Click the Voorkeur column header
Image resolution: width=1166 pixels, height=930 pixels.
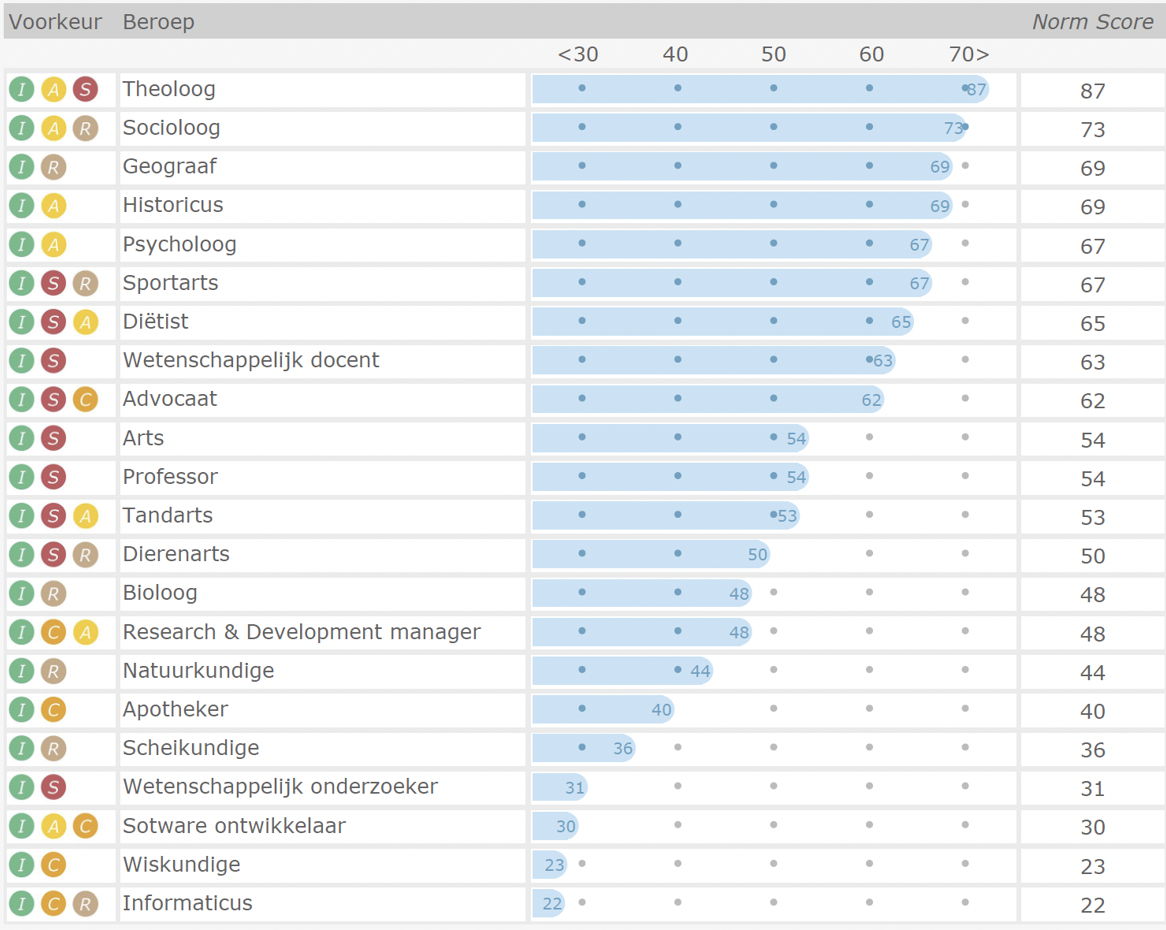coord(56,22)
